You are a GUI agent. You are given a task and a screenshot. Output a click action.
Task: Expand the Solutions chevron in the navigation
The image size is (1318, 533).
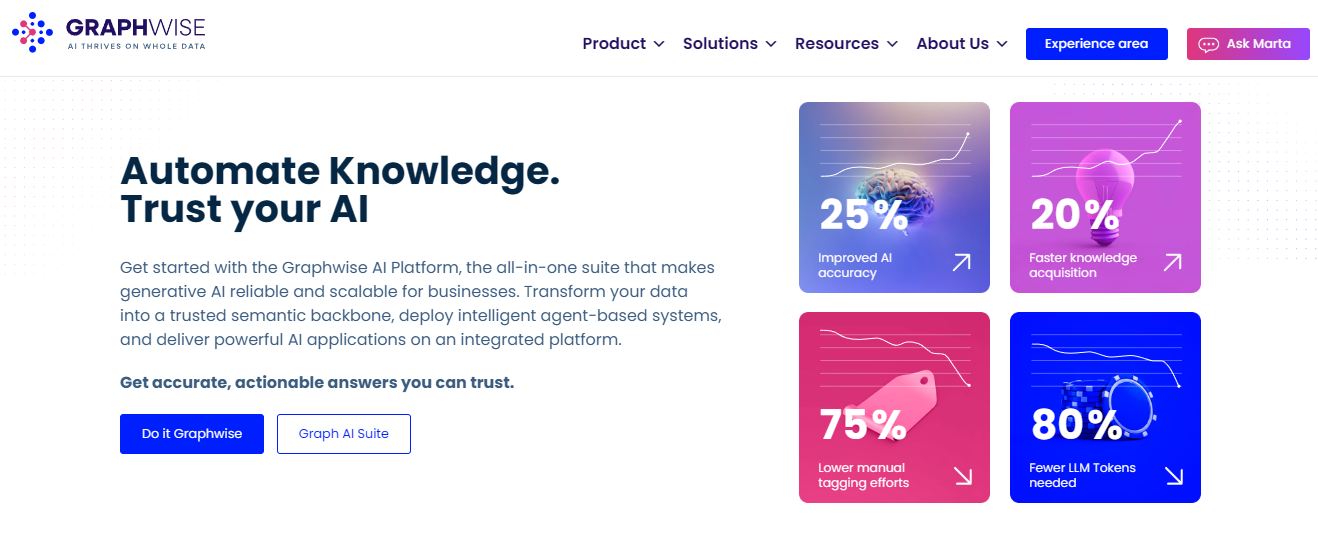(x=771, y=44)
